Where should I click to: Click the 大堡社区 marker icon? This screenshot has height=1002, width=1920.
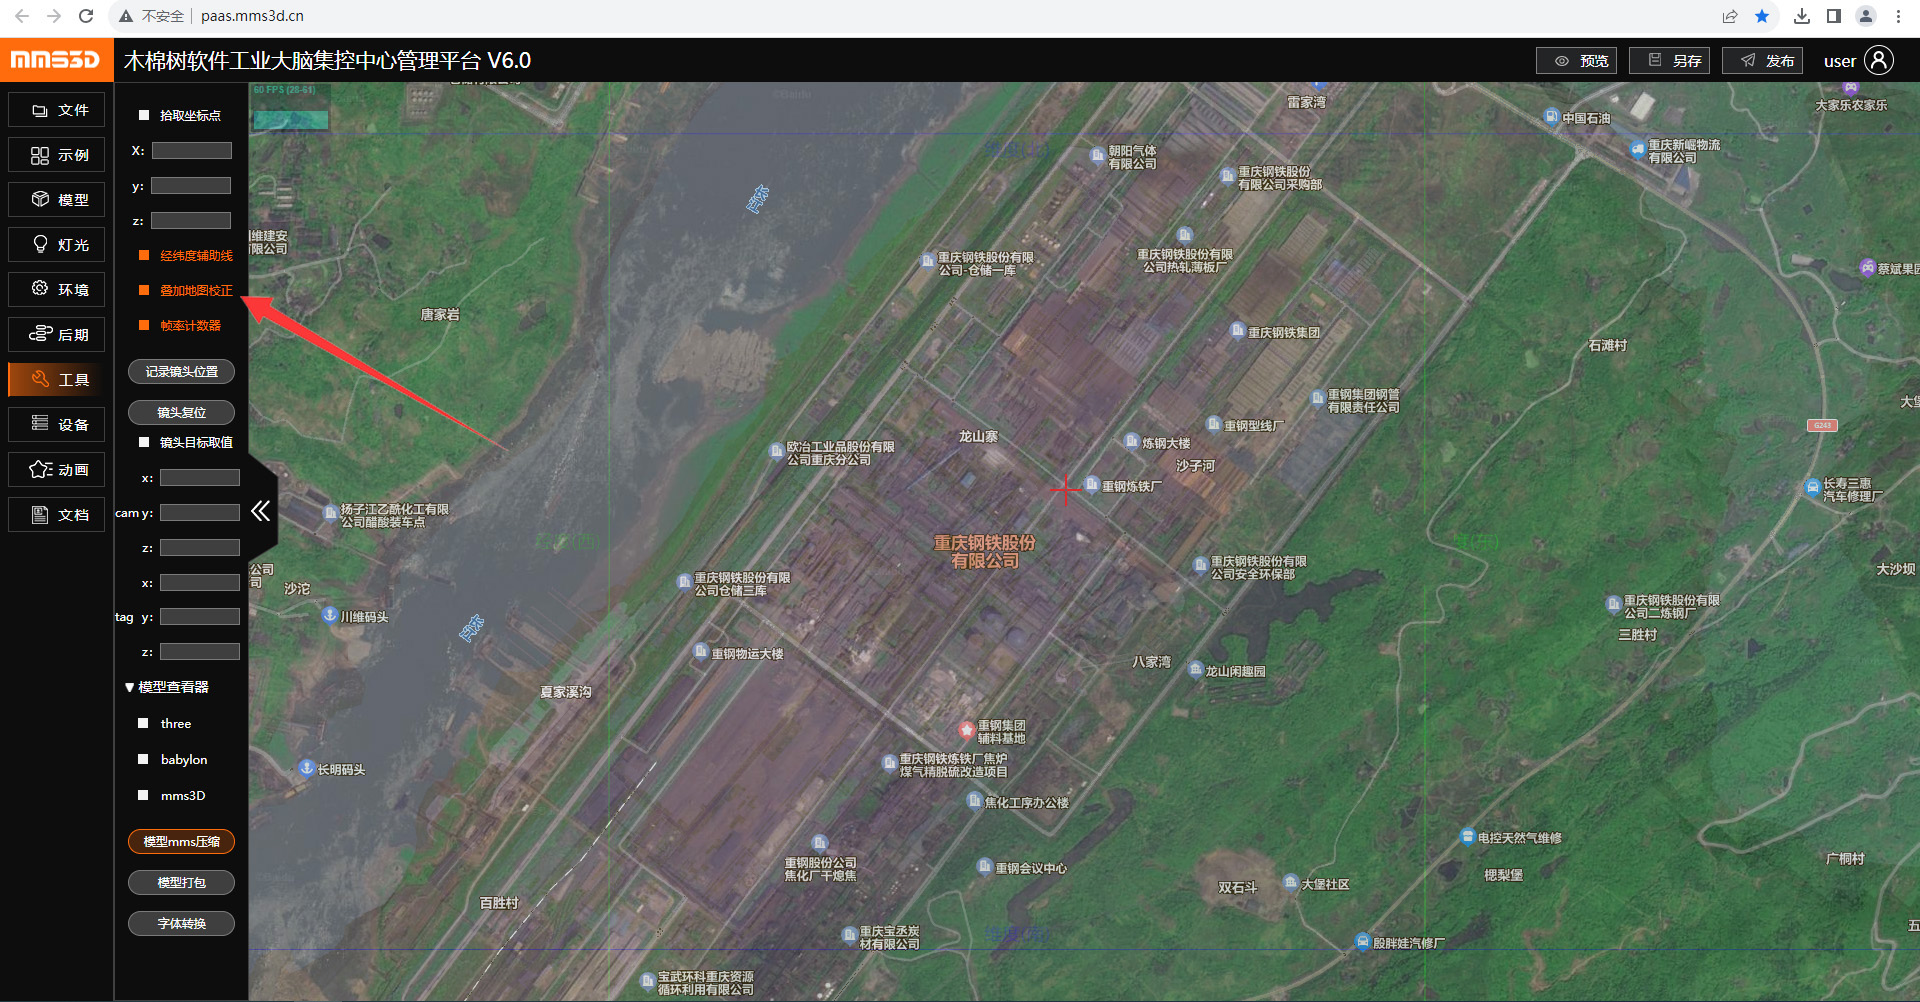point(1291,883)
